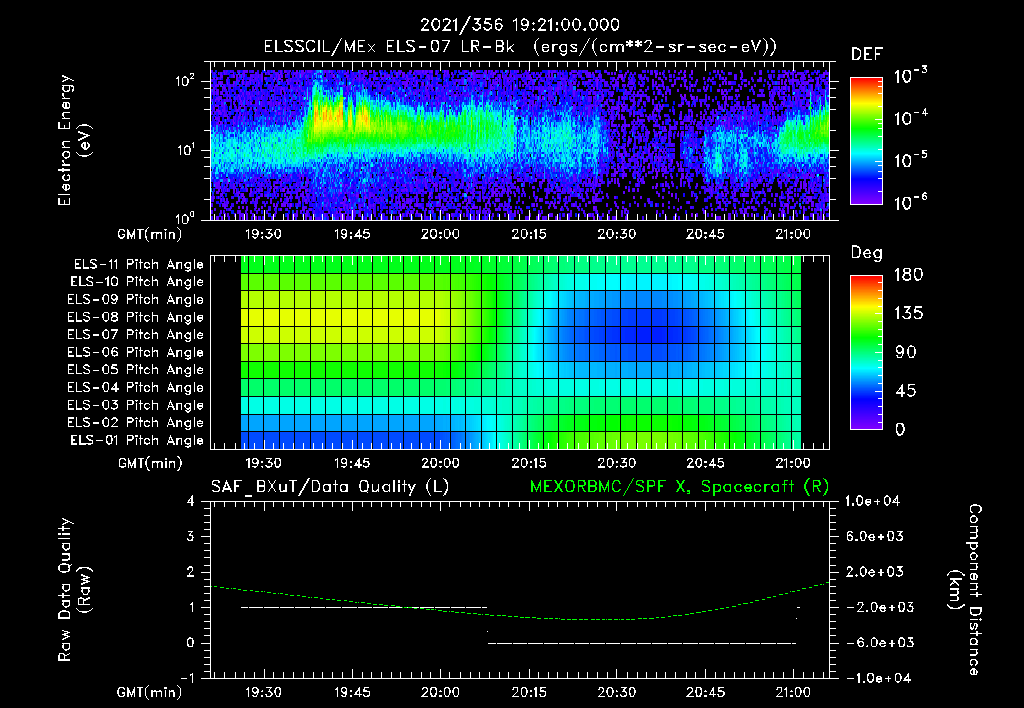This screenshot has height=708, width=1024.
Task: Click the 21:00 tick label under the bottom plot
Action: (793, 692)
